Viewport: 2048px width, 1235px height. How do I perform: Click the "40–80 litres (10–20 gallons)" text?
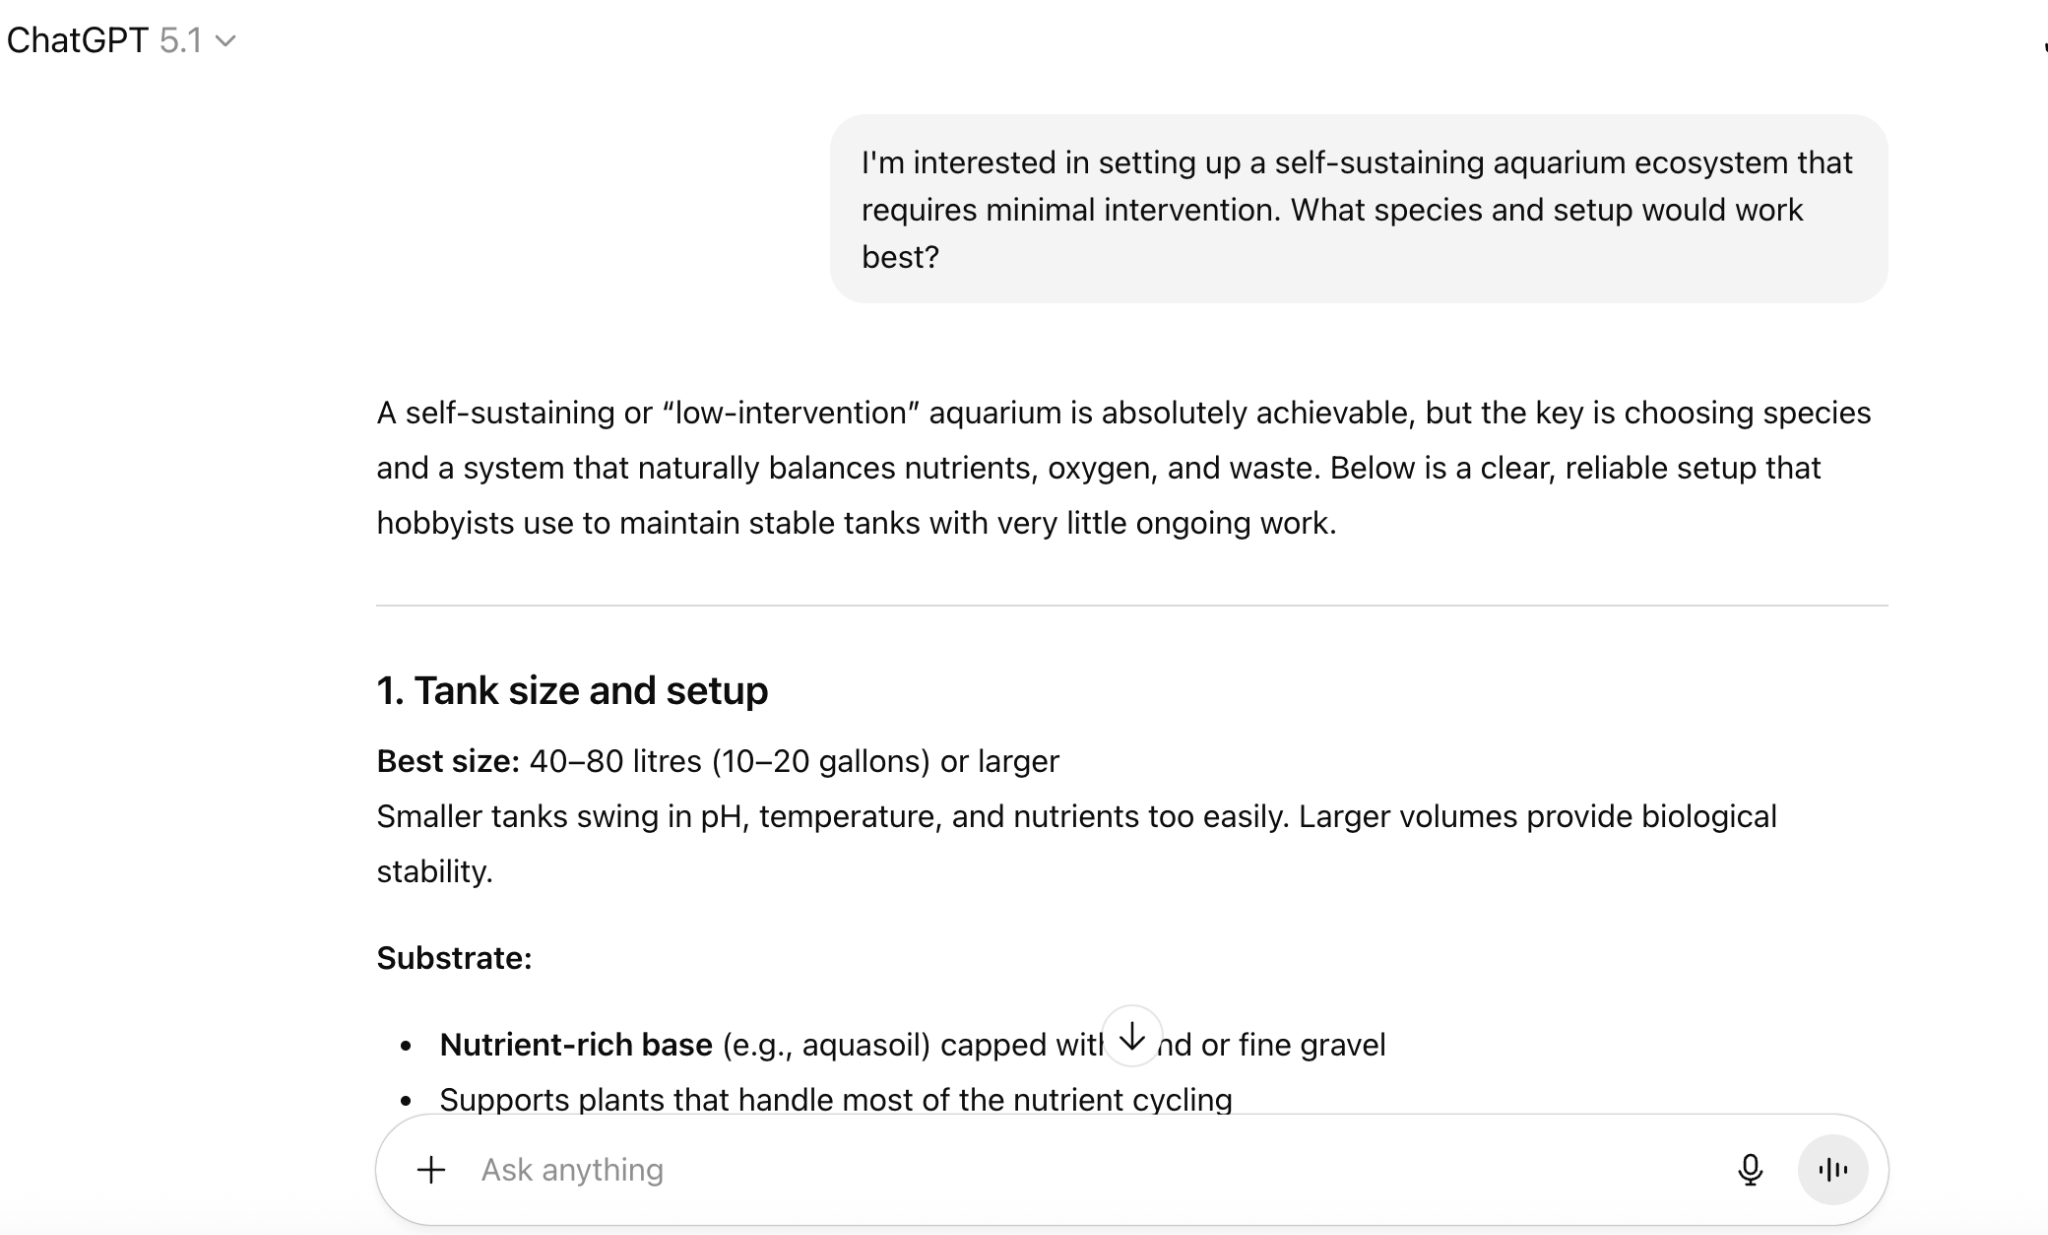click(730, 761)
